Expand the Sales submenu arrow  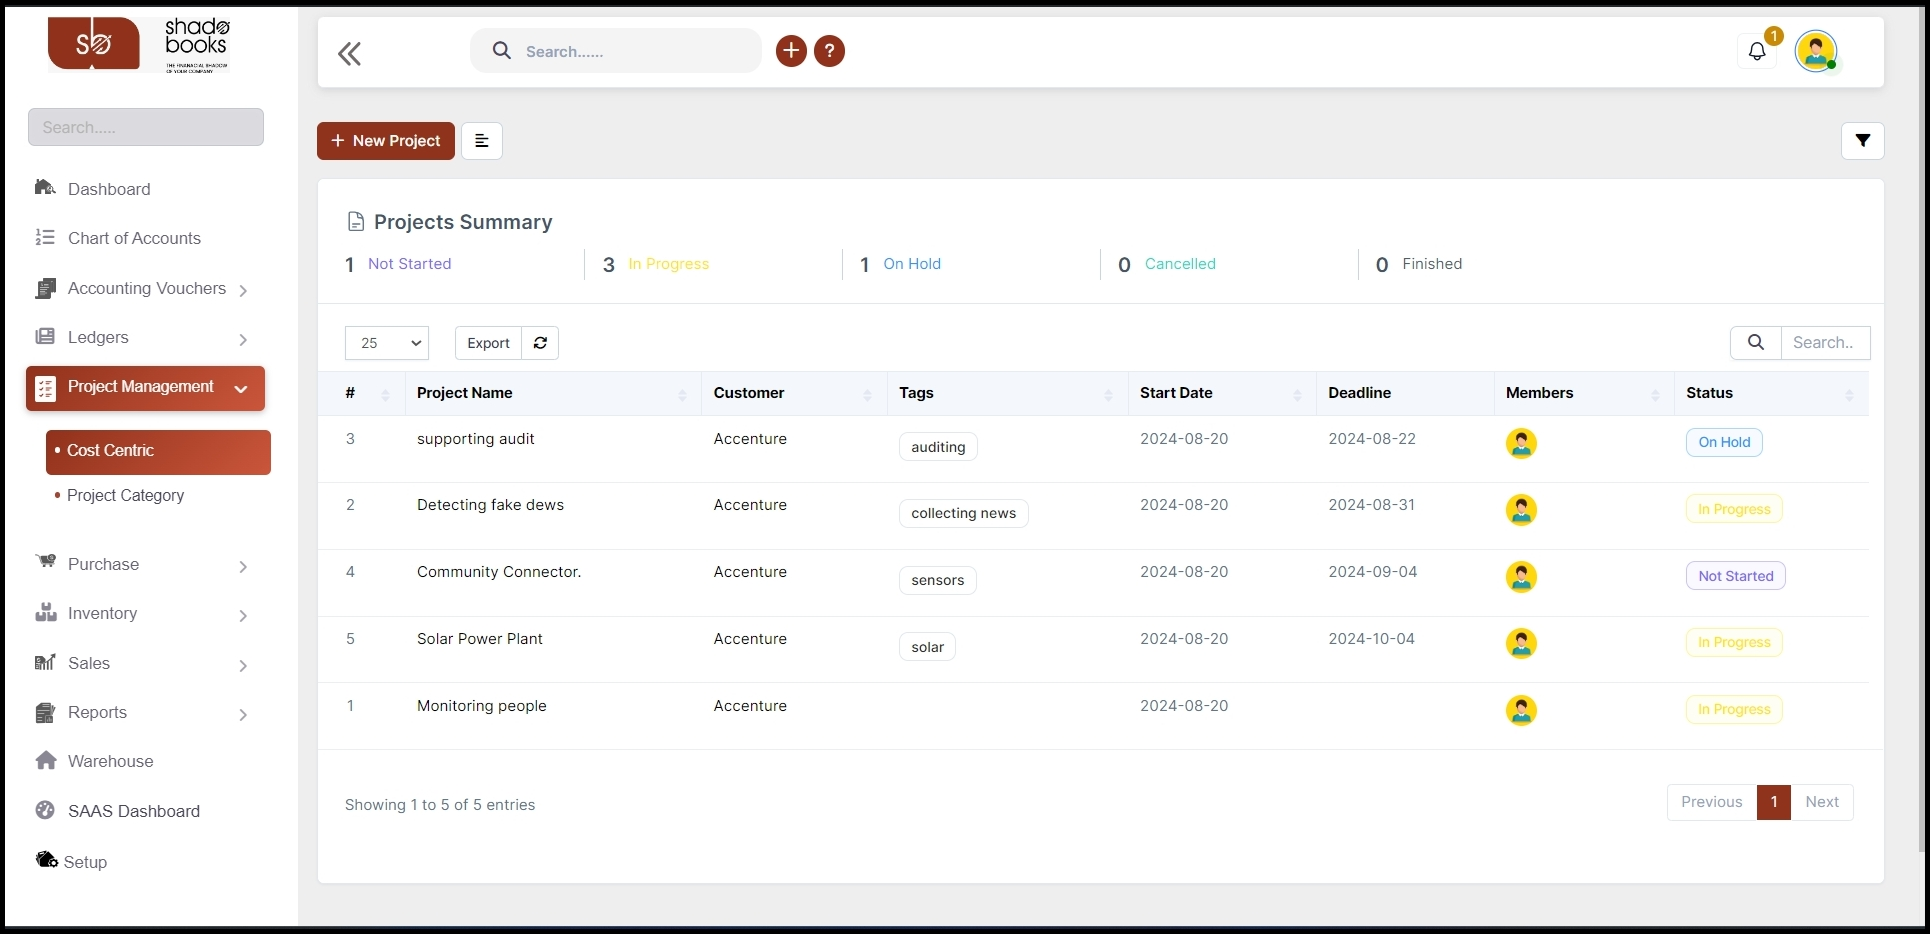243,666
